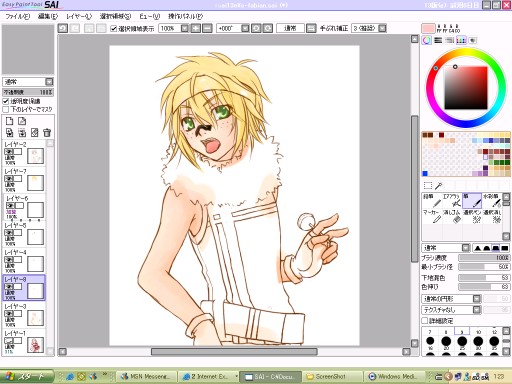The height and width of the screenshot is (384, 512).
Task: Choose the flat brush edge shape
Action: (x=505, y=248)
